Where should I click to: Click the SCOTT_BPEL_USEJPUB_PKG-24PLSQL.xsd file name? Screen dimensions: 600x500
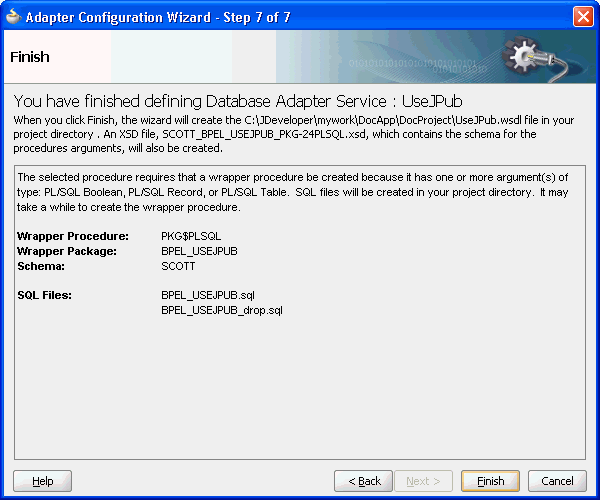tap(264, 134)
